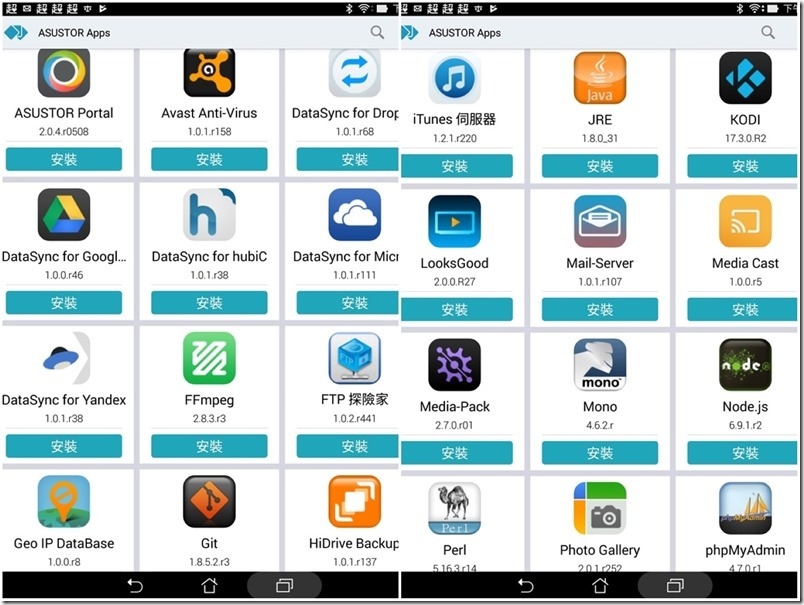Select the version text 2.0.4.r0508
Viewport: 804px width, 605px height.
pos(64,132)
